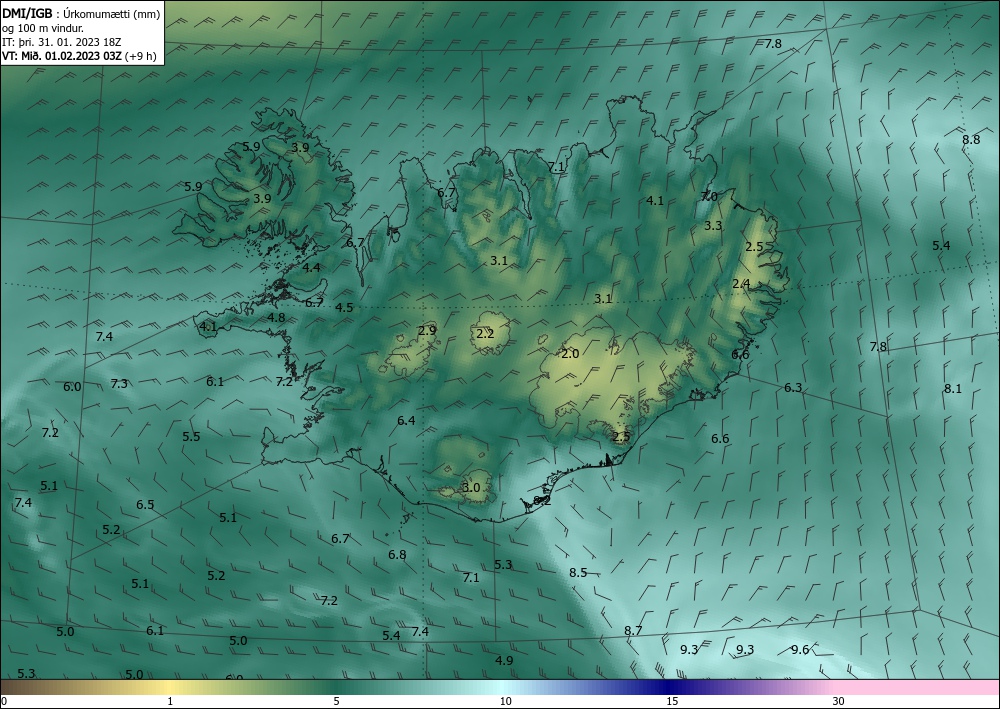The width and height of the screenshot is (1000, 709).
Task: Select the 'VT: Mið. 01.02.2023 03Z (+9 h)' line
Action: point(79,56)
